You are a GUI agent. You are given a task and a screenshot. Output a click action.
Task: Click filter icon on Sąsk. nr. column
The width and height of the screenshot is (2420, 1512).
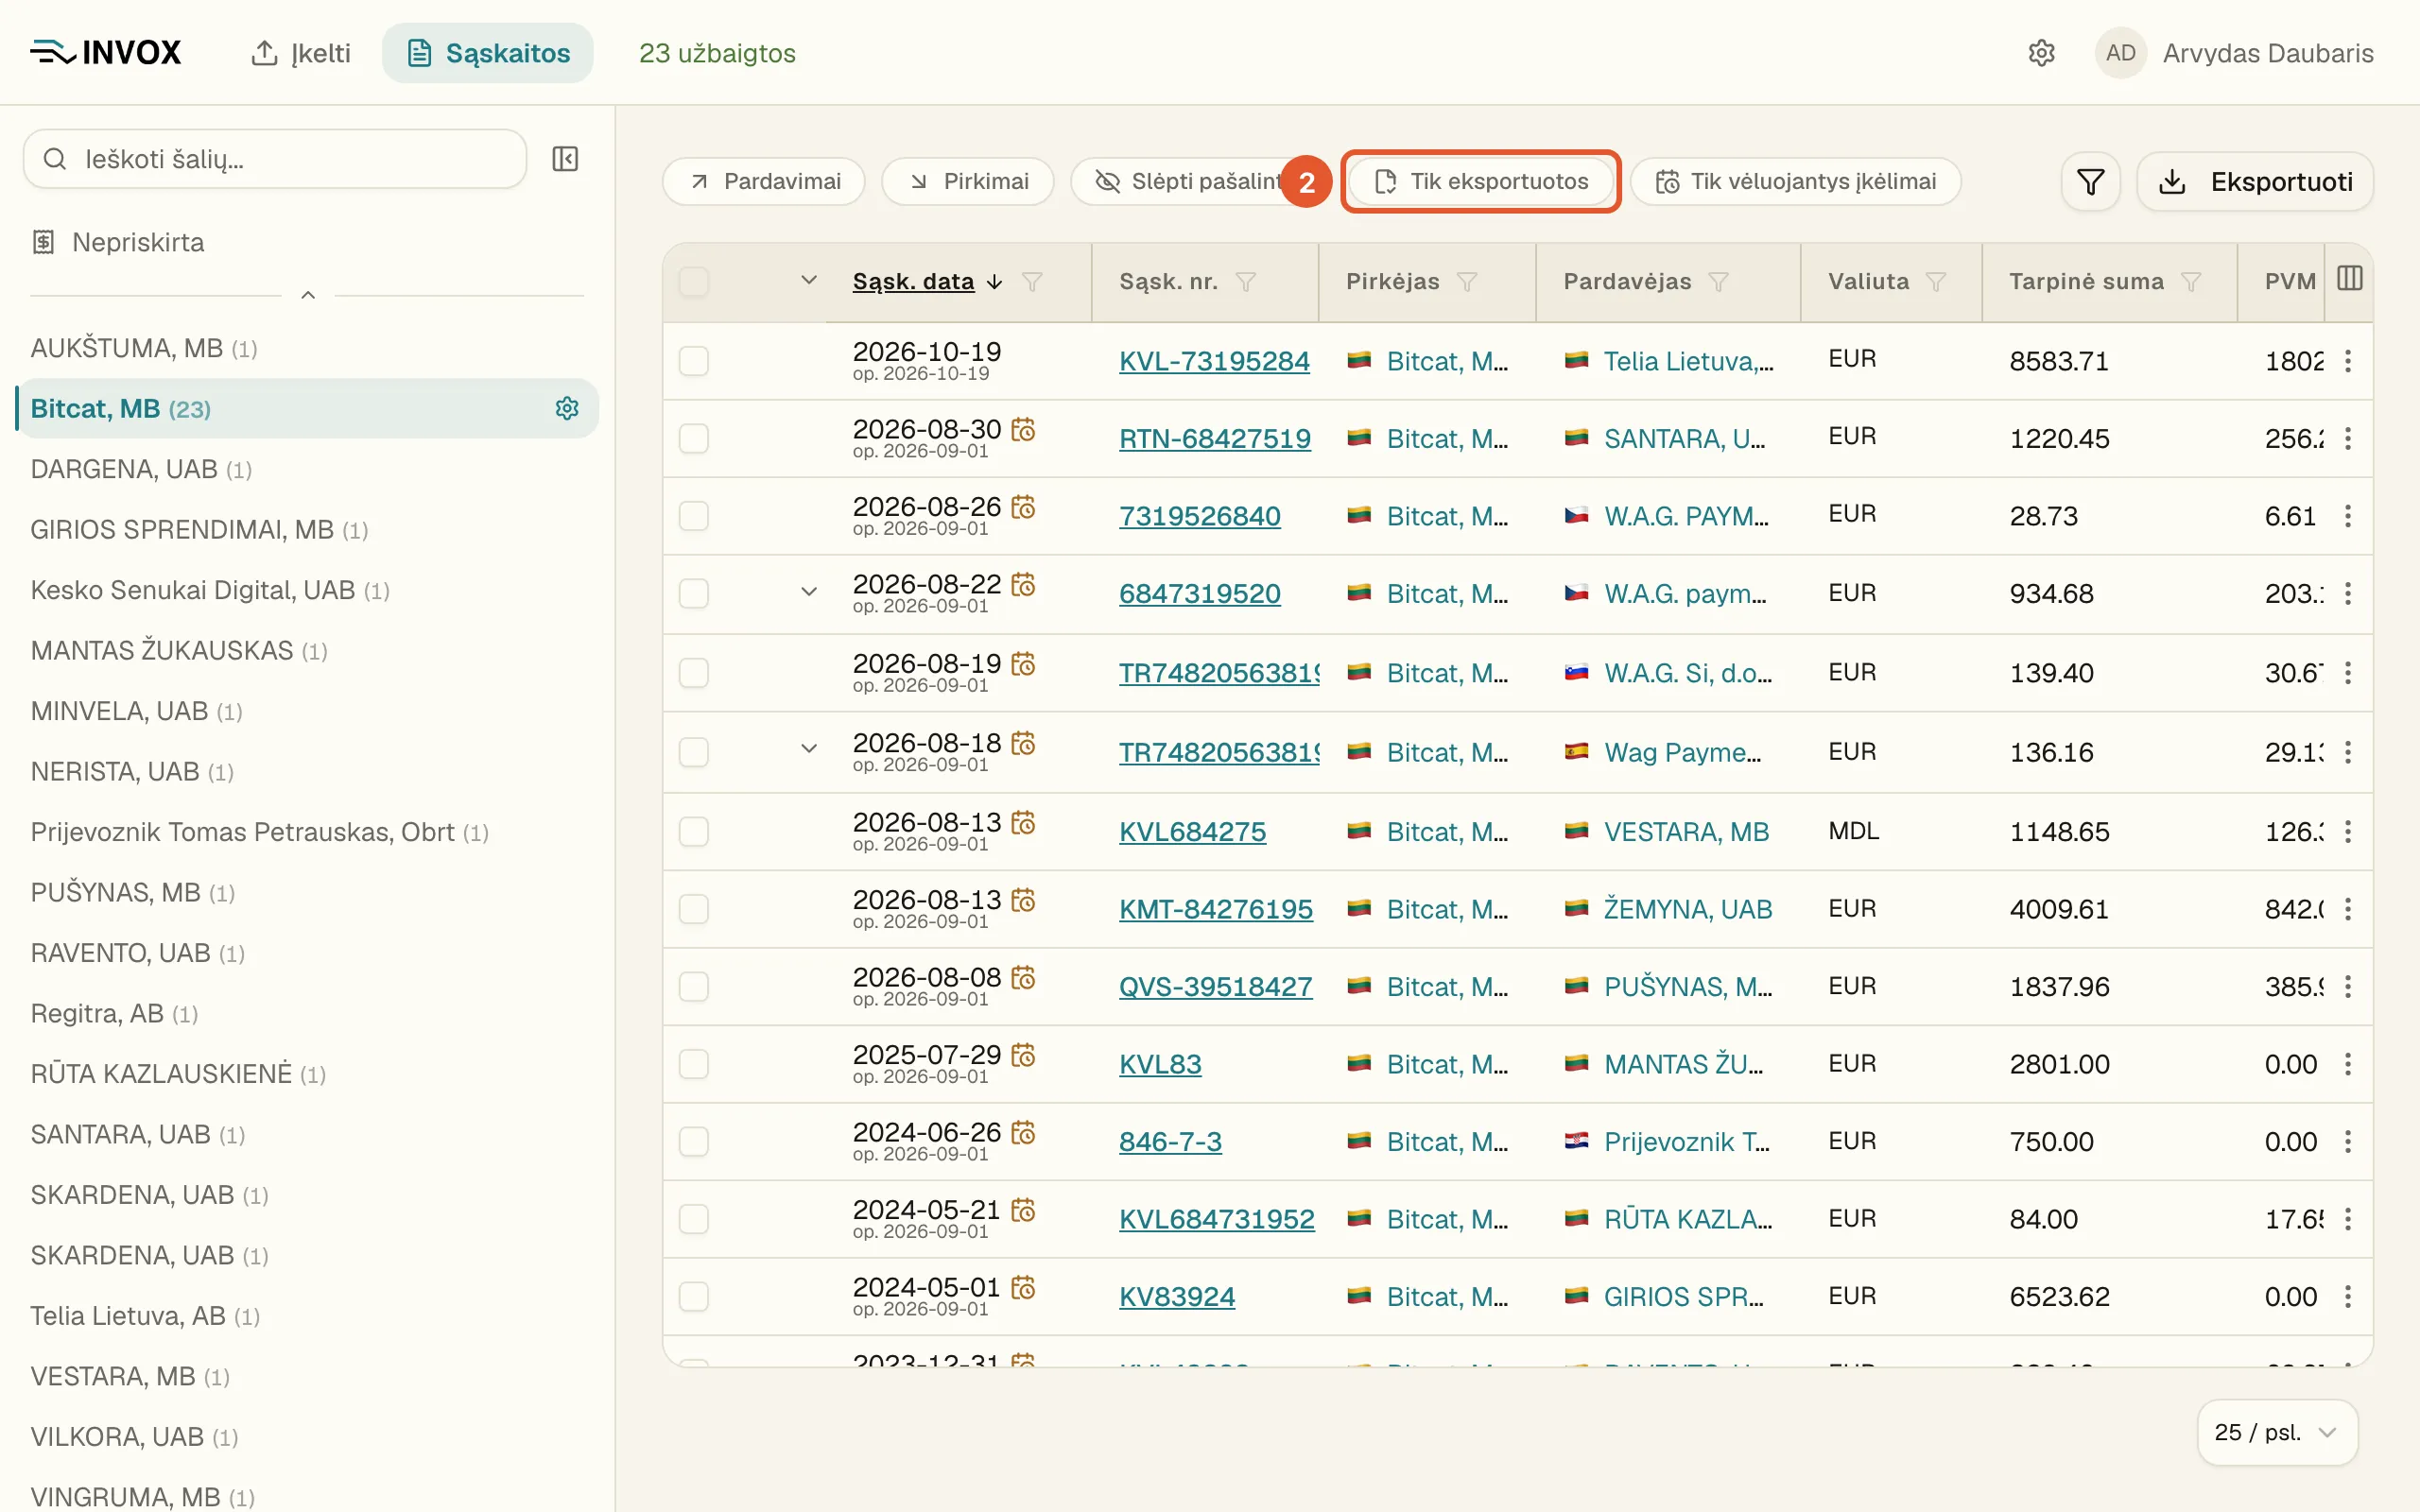[x=1245, y=282]
